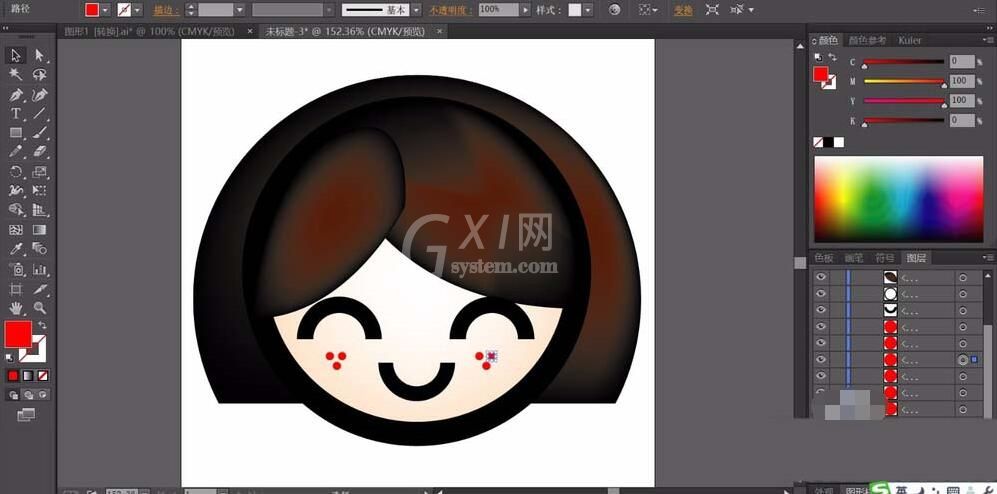The width and height of the screenshot is (997, 494).
Task: Click the swap fill and stroke arrow in toolbox
Action: (x=42, y=325)
